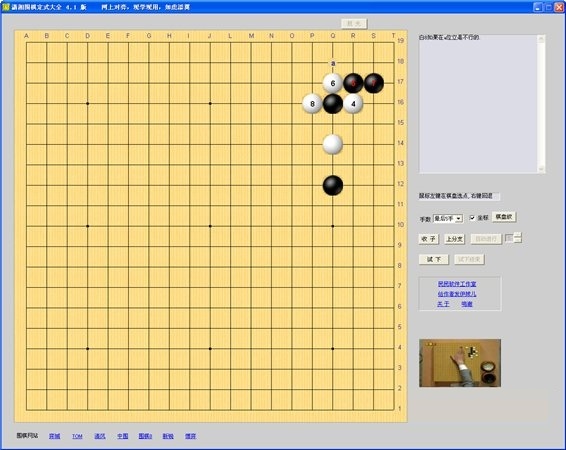Click the star point at Q4
The width and height of the screenshot is (566, 450).
tap(332, 349)
